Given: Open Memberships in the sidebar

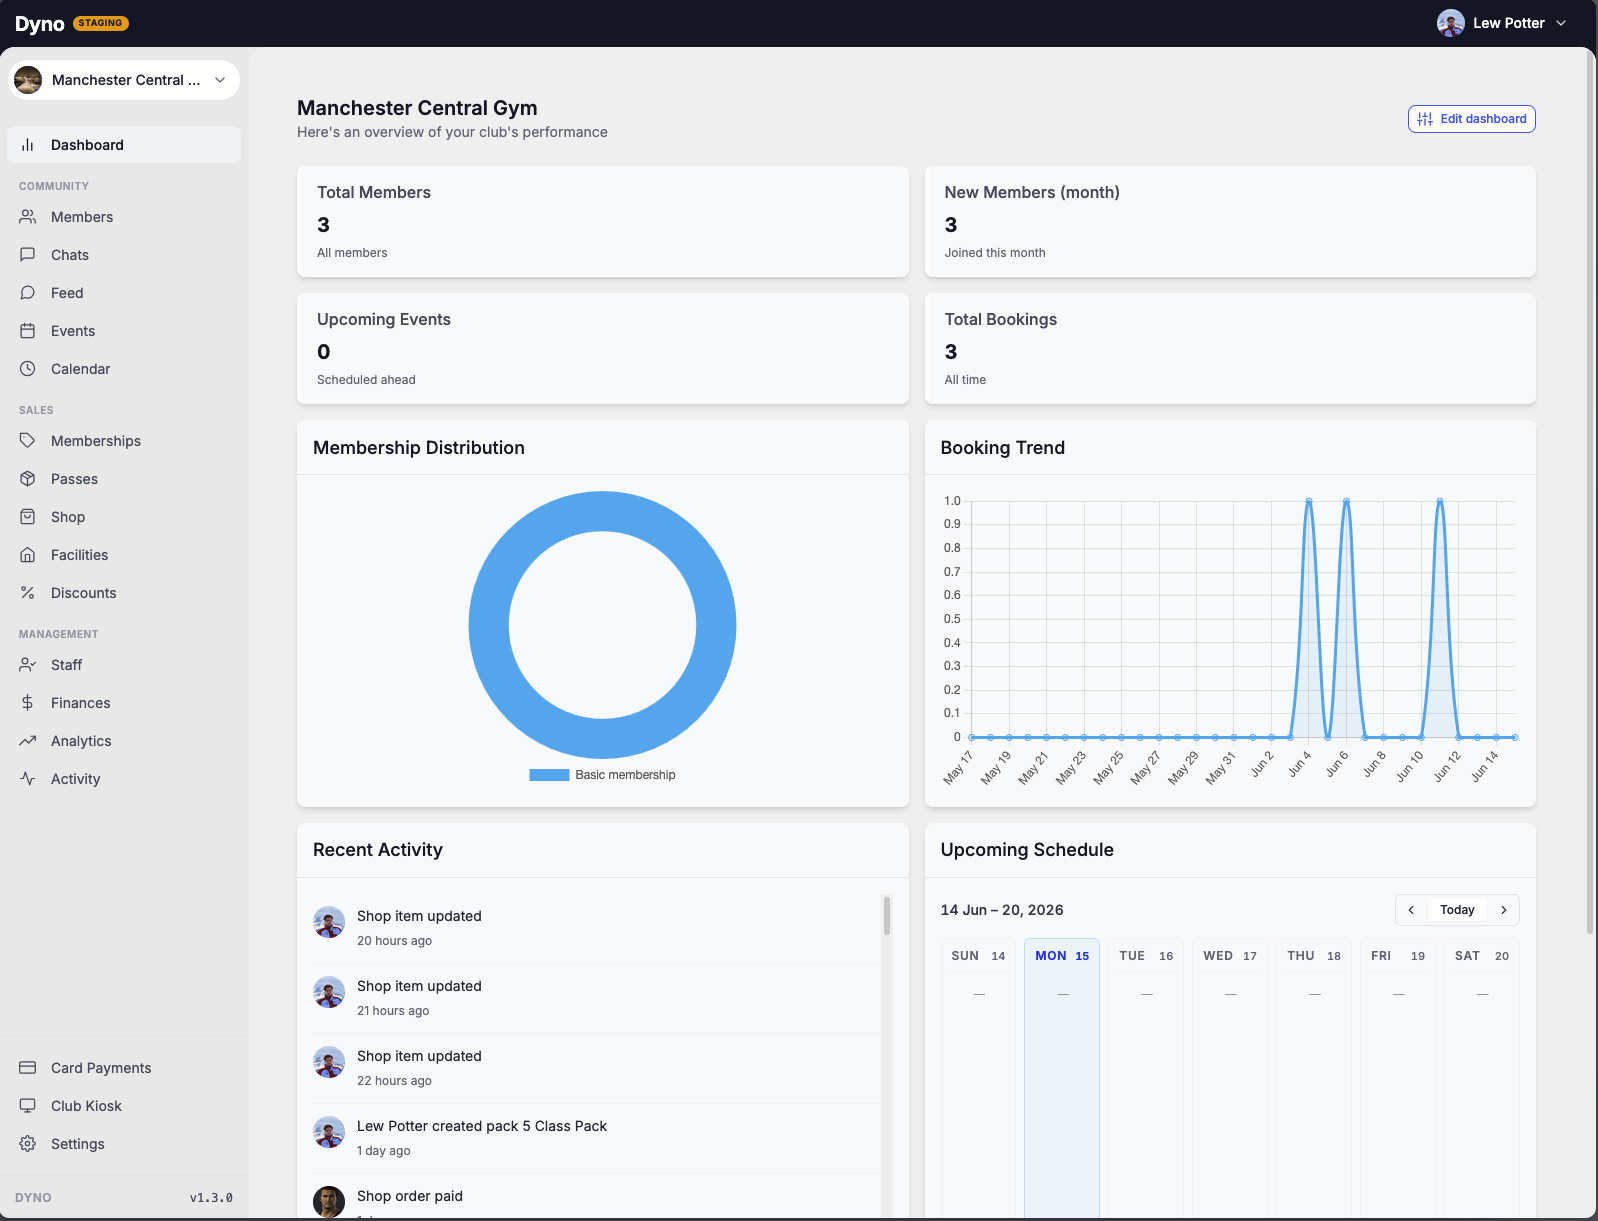Looking at the screenshot, I should 124,441.
